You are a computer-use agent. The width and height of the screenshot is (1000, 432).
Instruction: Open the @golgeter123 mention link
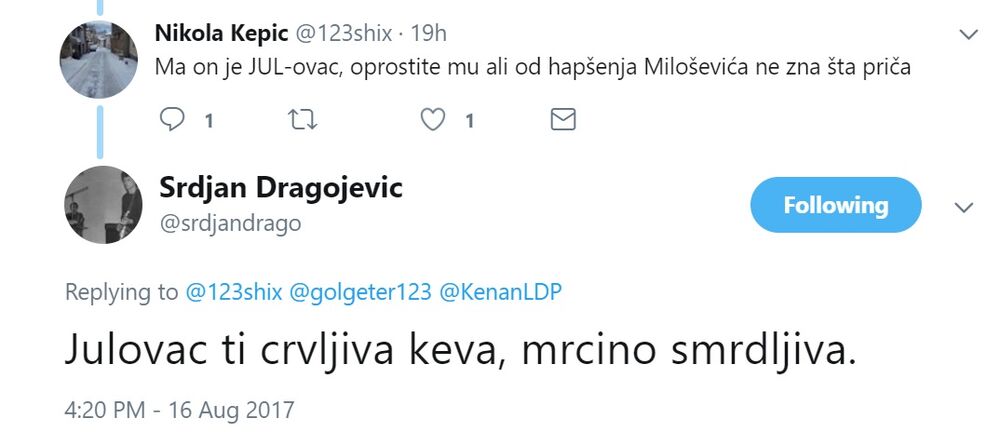pos(361,293)
